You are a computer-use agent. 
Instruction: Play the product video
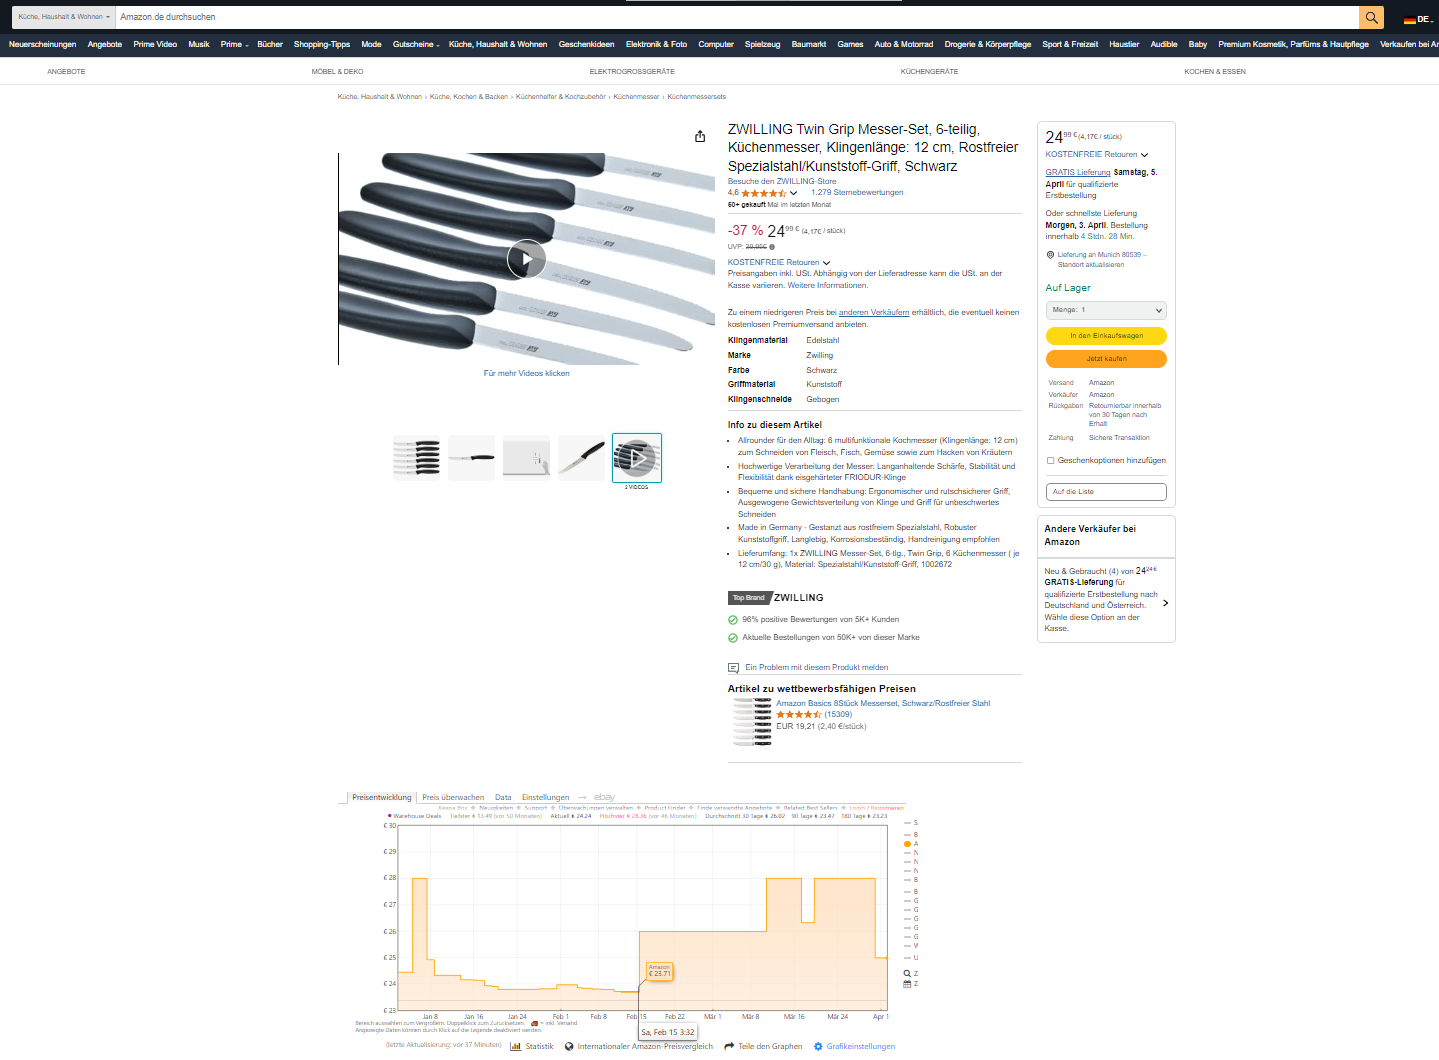pos(526,259)
